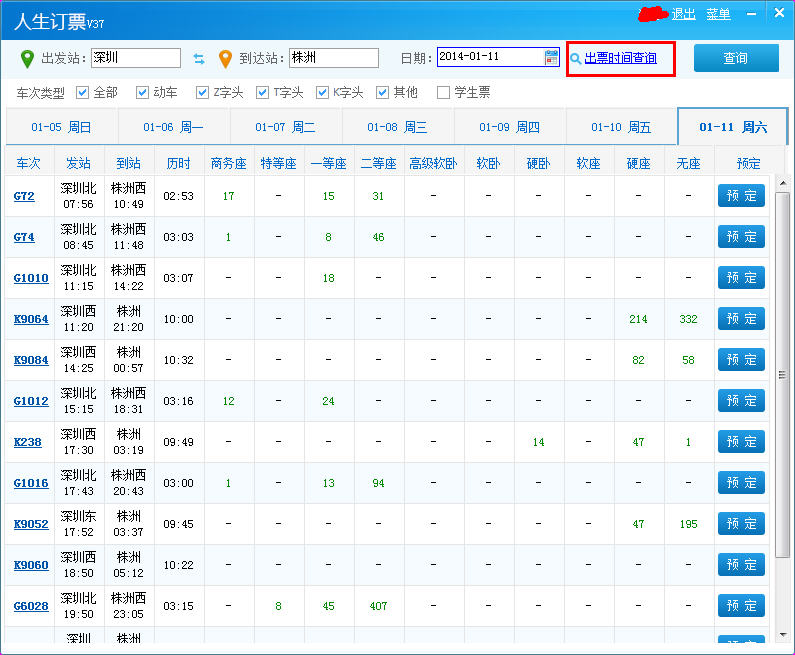This screenshot has height=655, width=795.
Task: Toggle the K字头 checkbox
Action: [322, 93]
